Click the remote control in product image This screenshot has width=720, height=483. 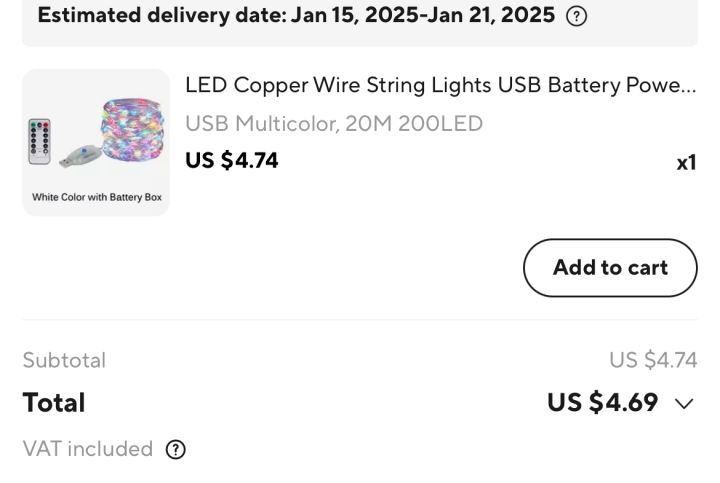pos(39,141)
